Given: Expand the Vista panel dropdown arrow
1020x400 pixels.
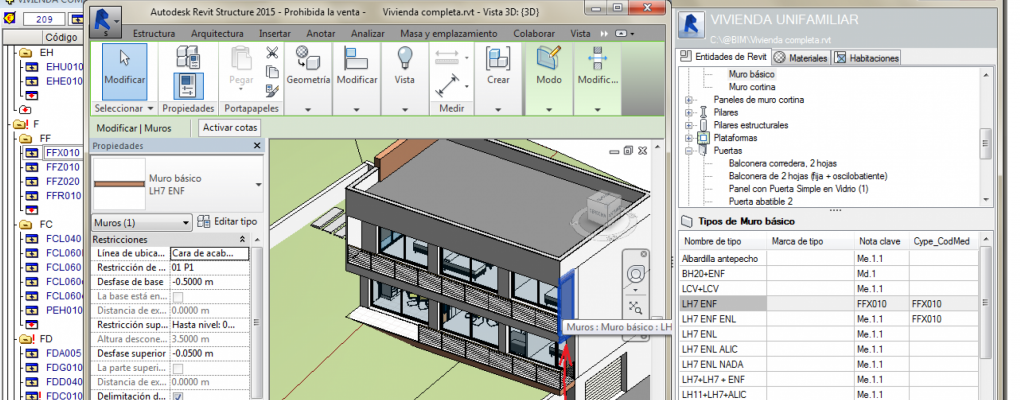Looking at the screenshot, I should pos(405,109).
